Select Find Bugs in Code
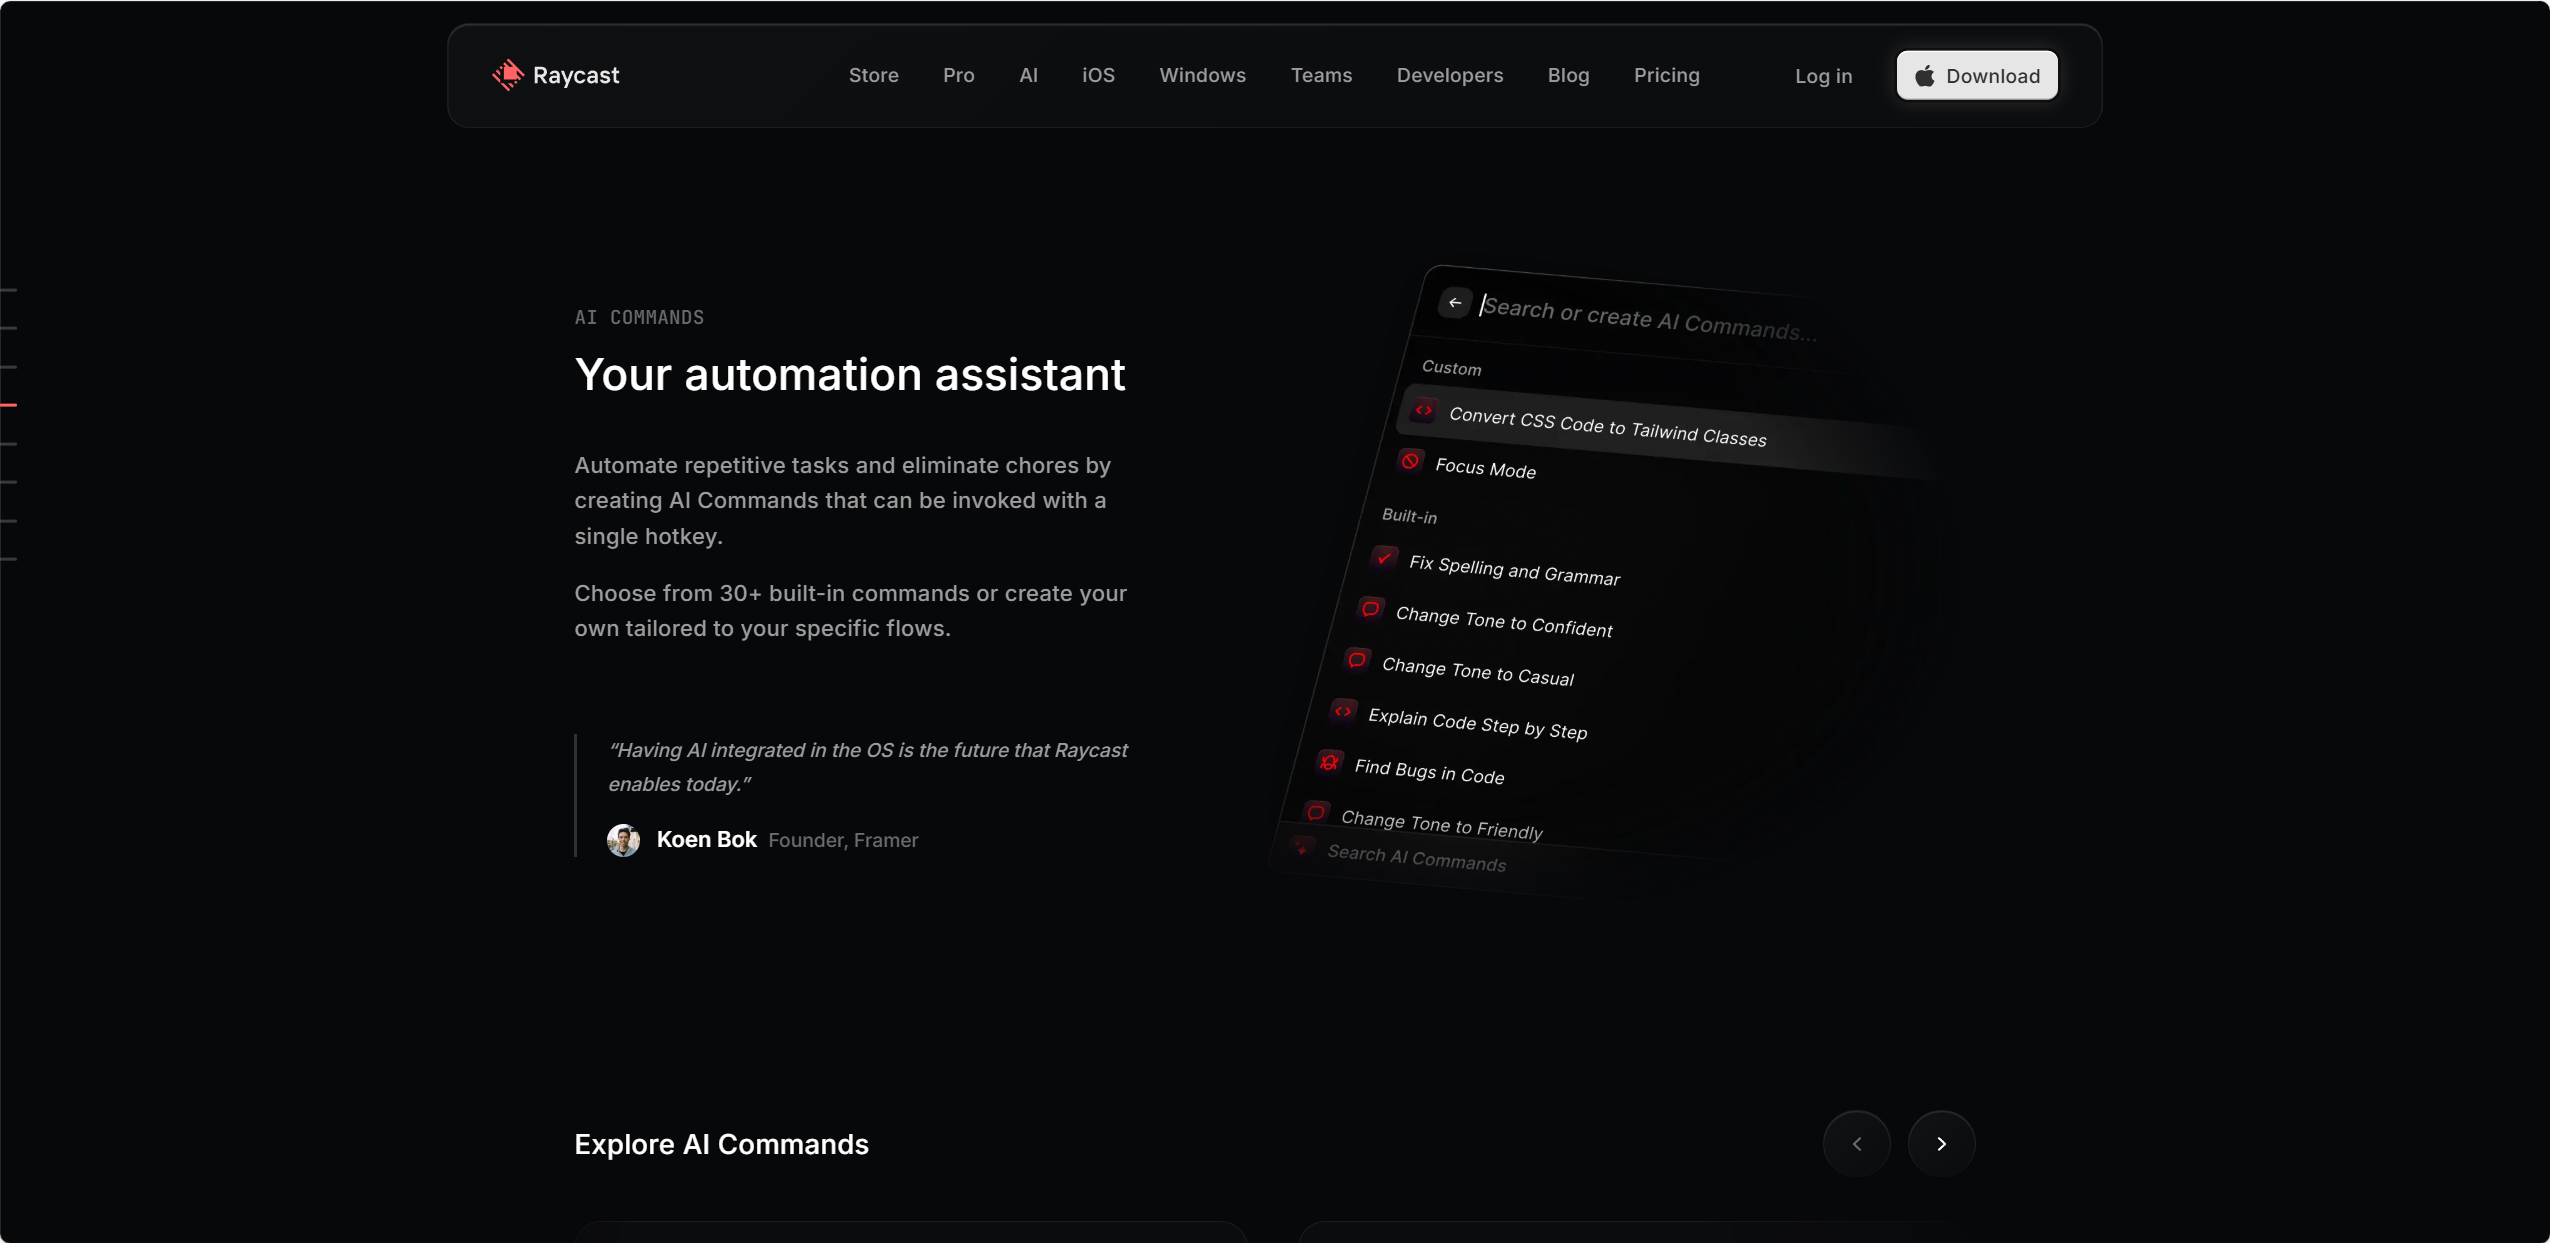Screen dimensions: 2550x1243 pyautogui.click(x=1429, y=771)
